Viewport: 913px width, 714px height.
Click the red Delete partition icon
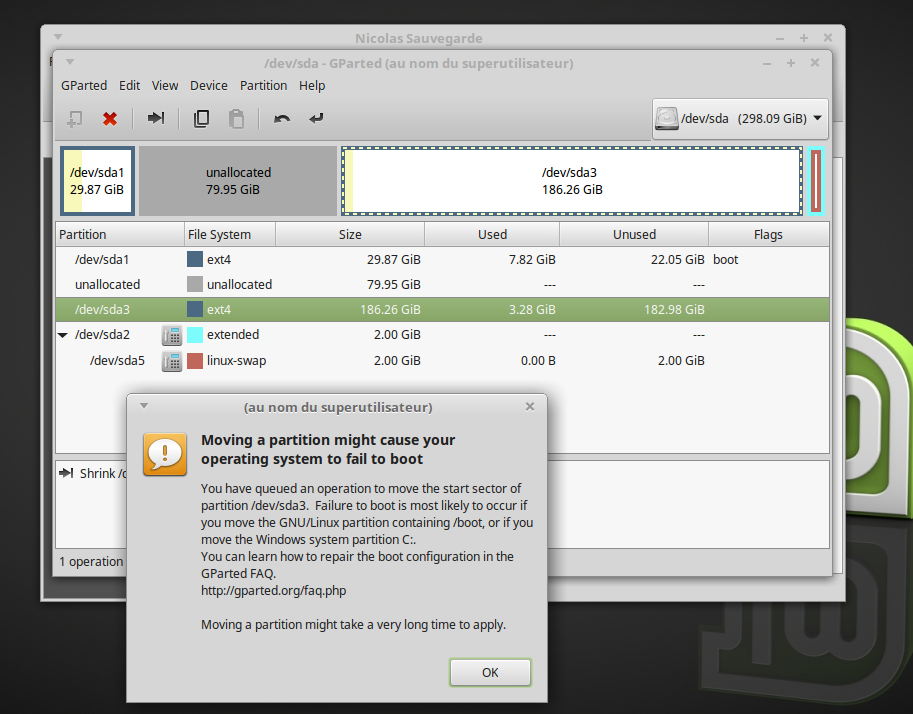[109, 119]
